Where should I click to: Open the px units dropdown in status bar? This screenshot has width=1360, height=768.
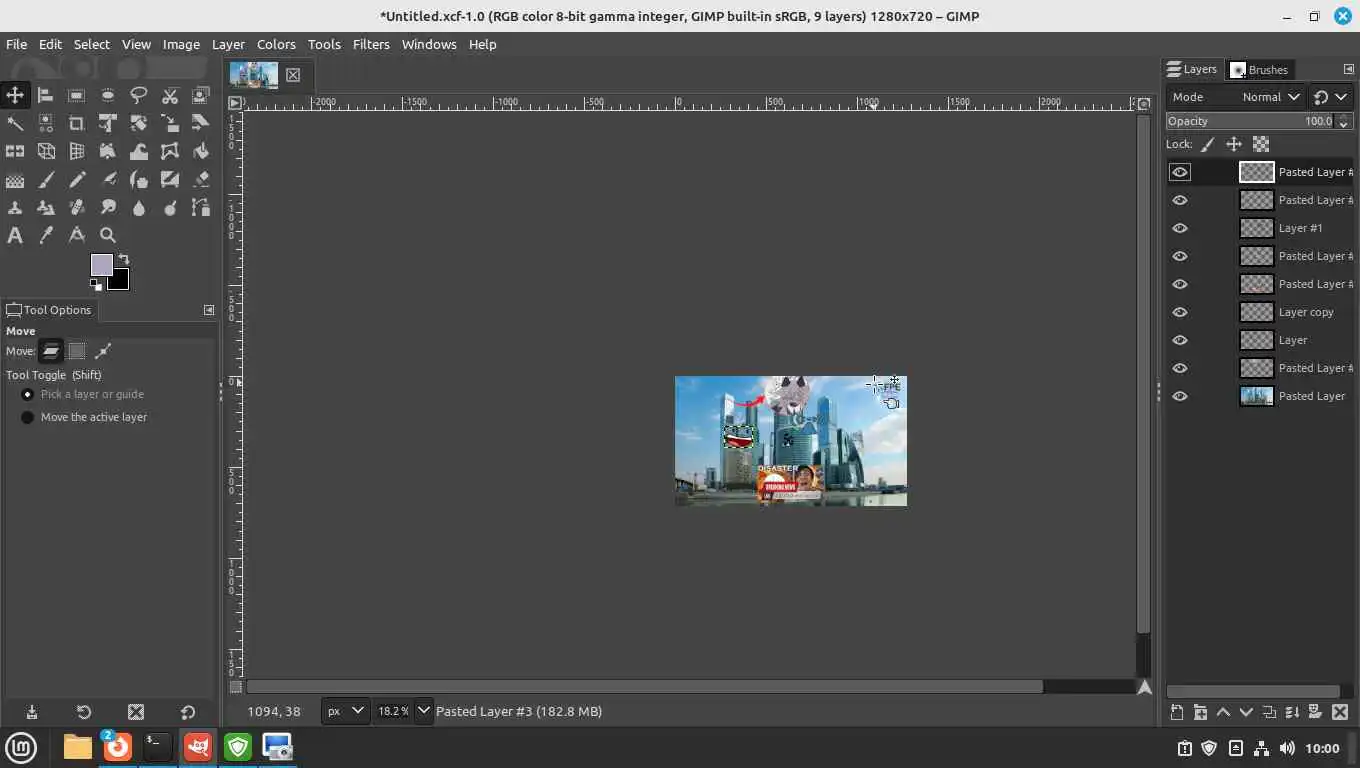(345, 711)
